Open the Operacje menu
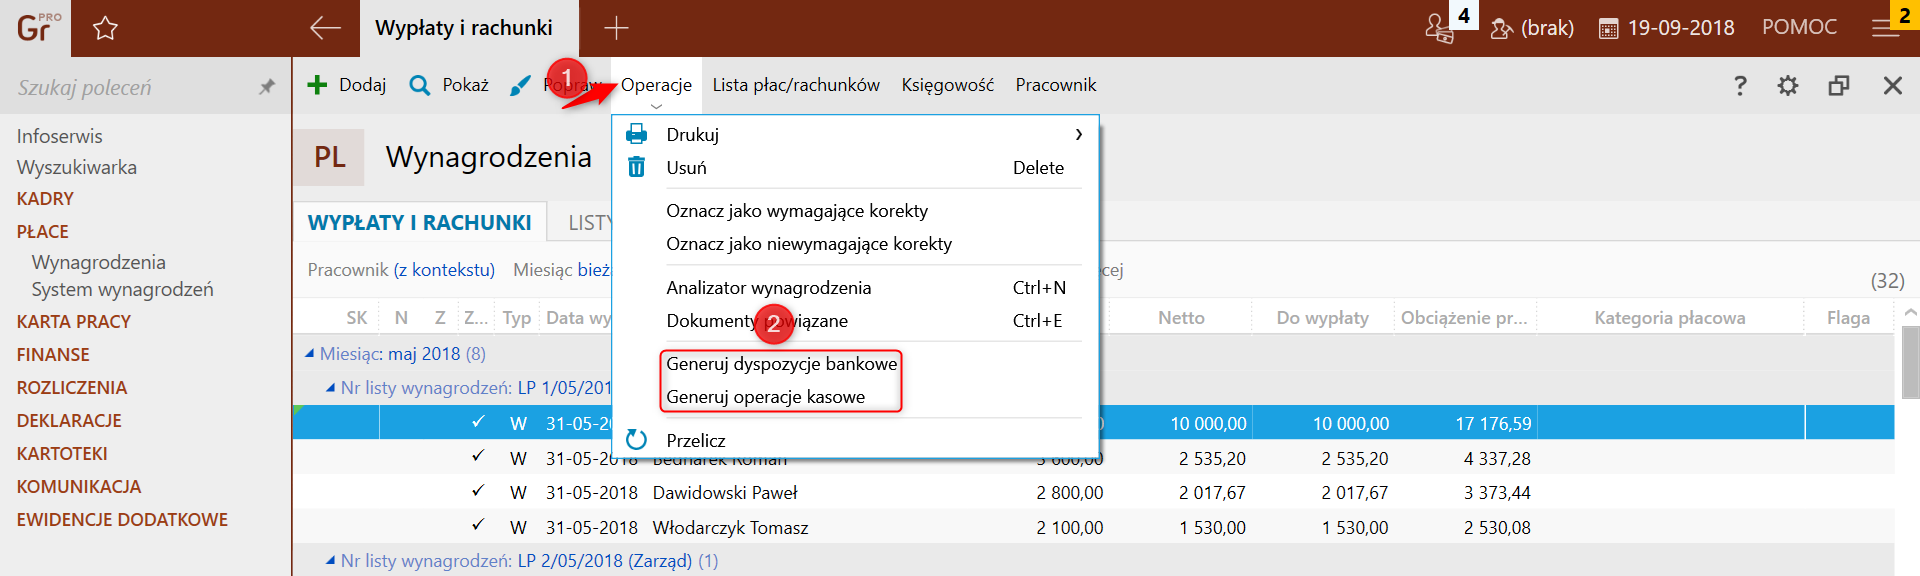Screen dimensions: 1920x576 [656, 85]
